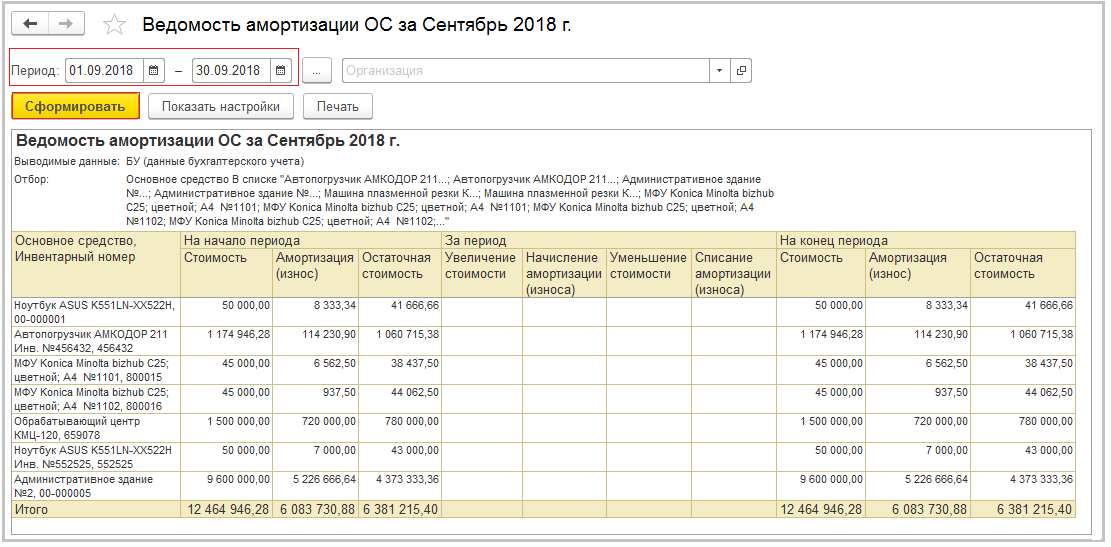The image size is (1111, 547).
Task: Click starting depreciation cell 5 226 666,64
Action: click(x=315, y=486)
